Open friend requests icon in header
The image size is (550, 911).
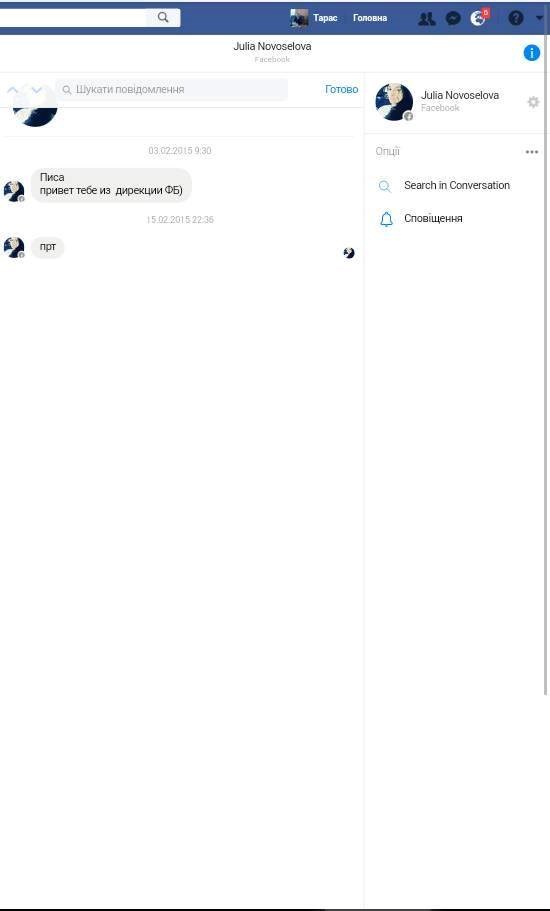(x=427, y=19)
